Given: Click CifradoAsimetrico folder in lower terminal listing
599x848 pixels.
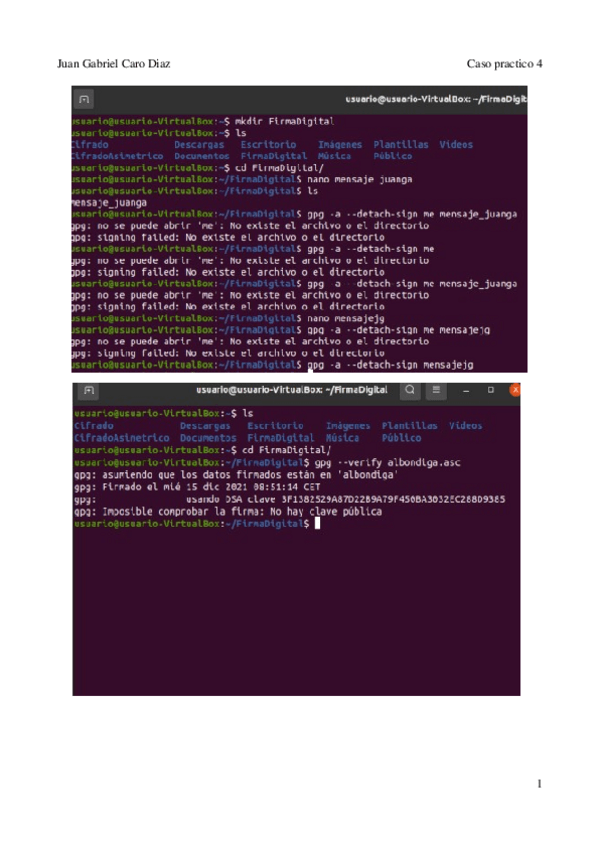Looking at the screenshot, I should coord(122,438).
